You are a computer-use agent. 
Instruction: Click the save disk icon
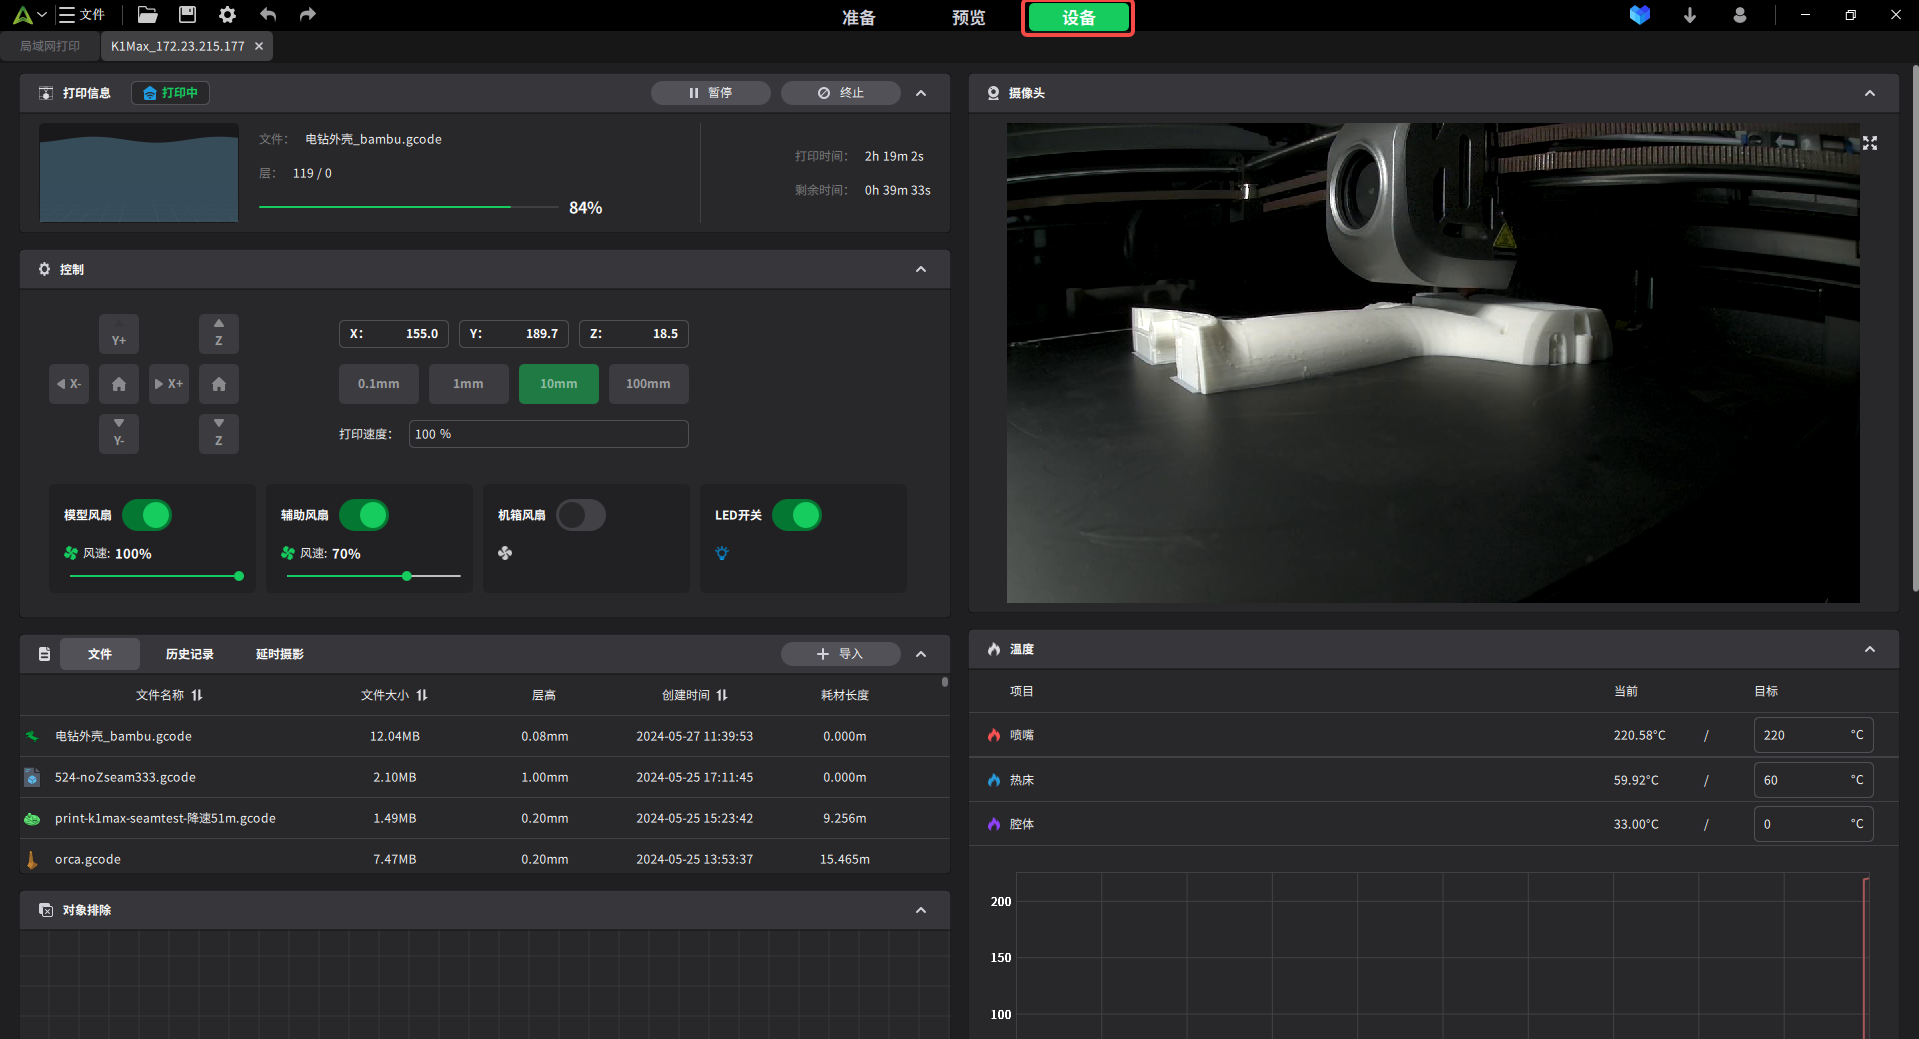tap(187, 15)
